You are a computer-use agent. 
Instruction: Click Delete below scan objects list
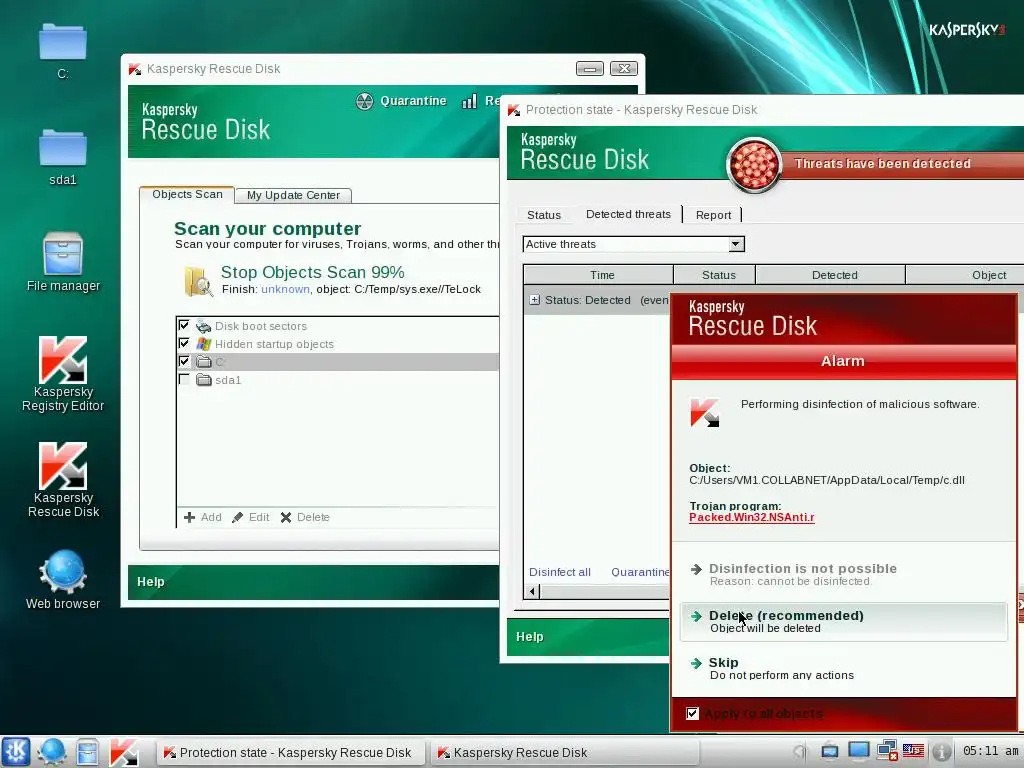pos(305,517)
